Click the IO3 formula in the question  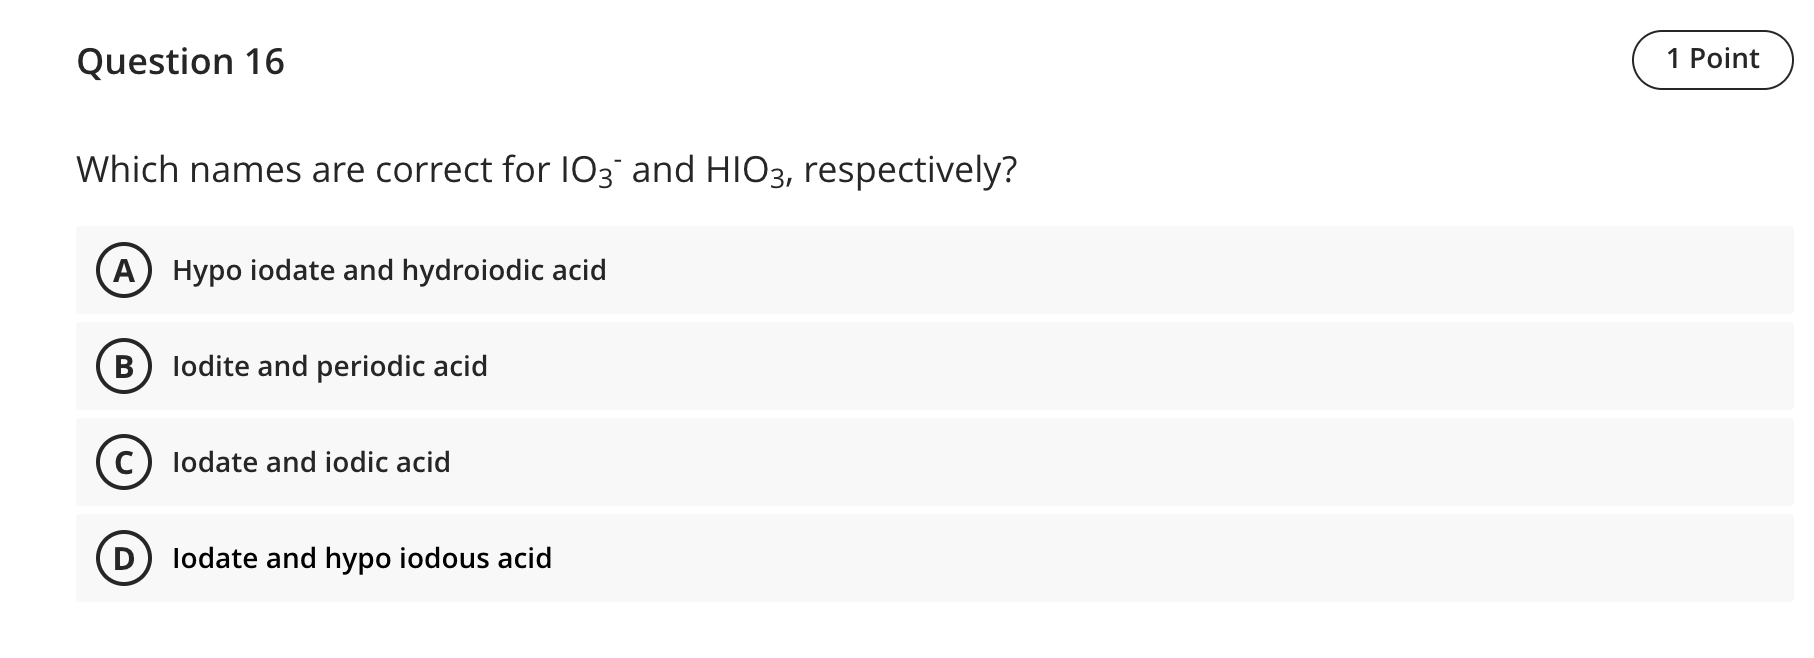590,168
